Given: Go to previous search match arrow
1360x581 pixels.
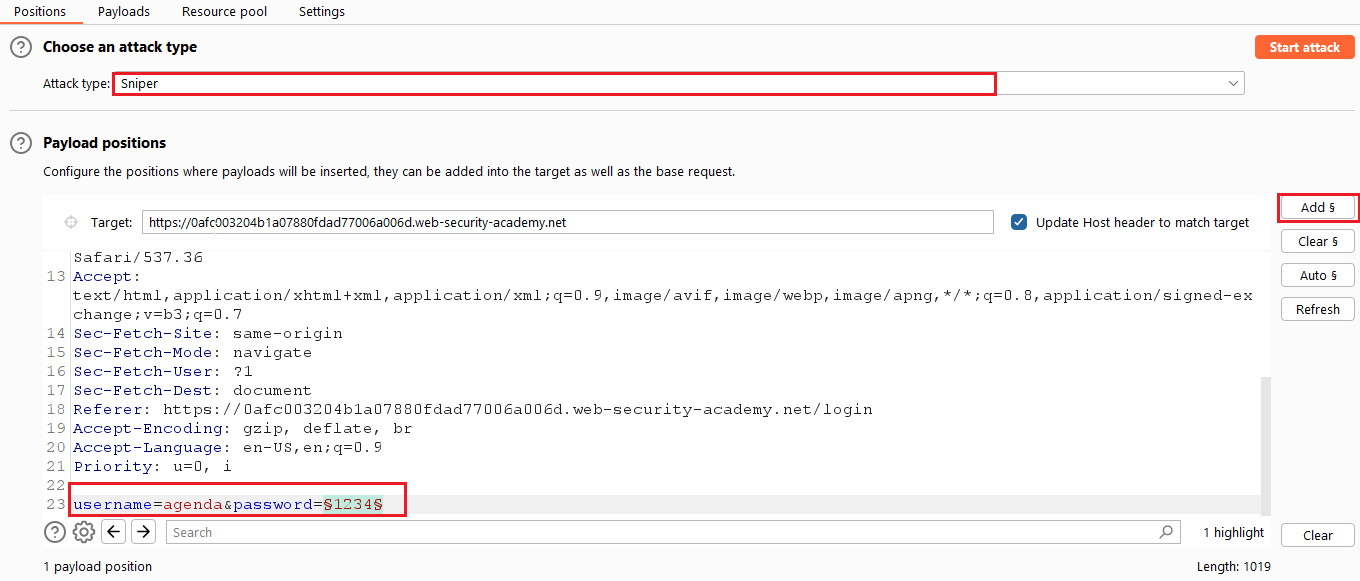Looking at the screenshot, I should [x=114, y=532].
